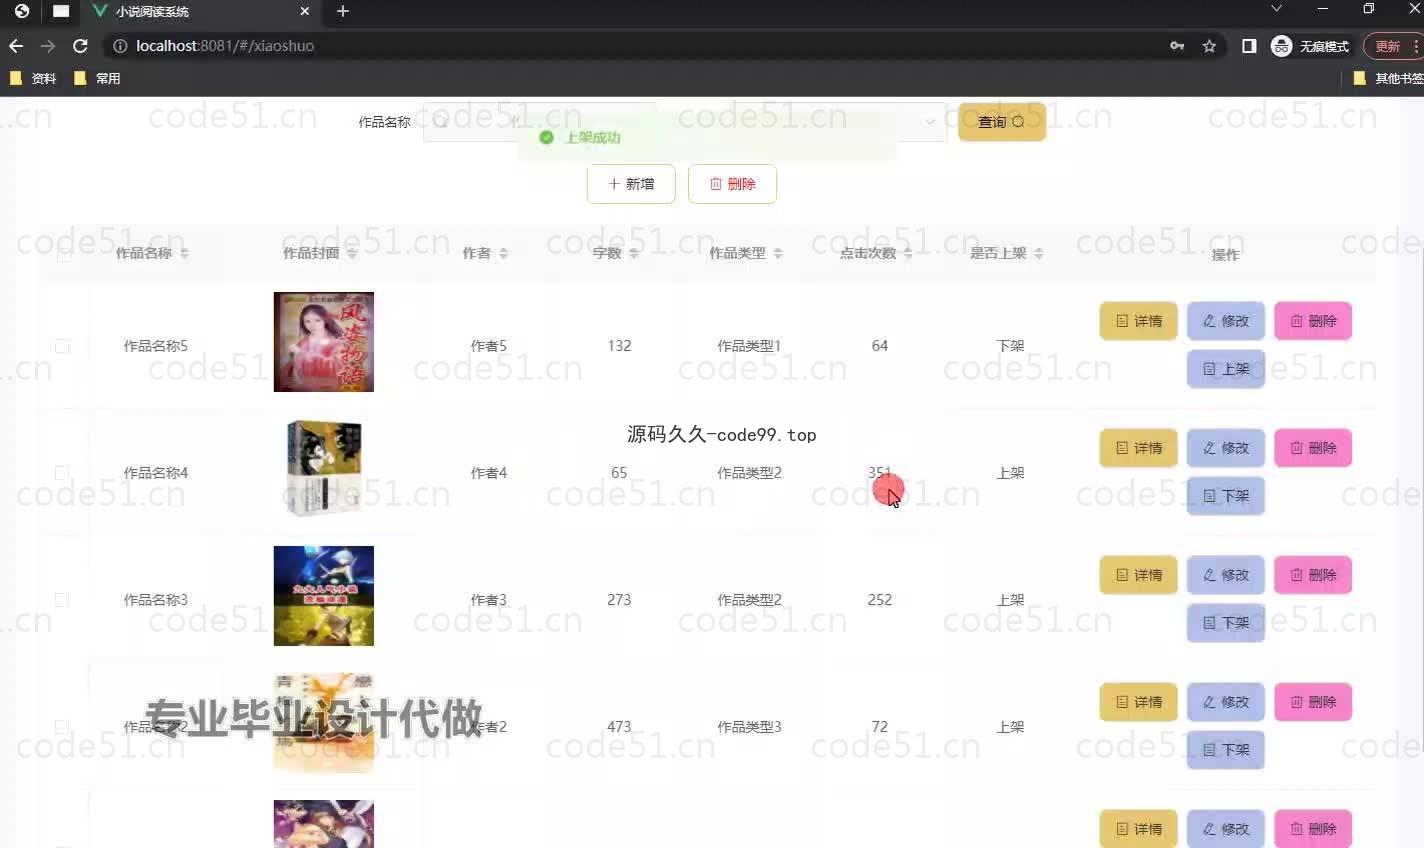Screen dimensions: 1424x848
Task: Switch to the 小说阅读系统 tab
Action: point(200,11)
